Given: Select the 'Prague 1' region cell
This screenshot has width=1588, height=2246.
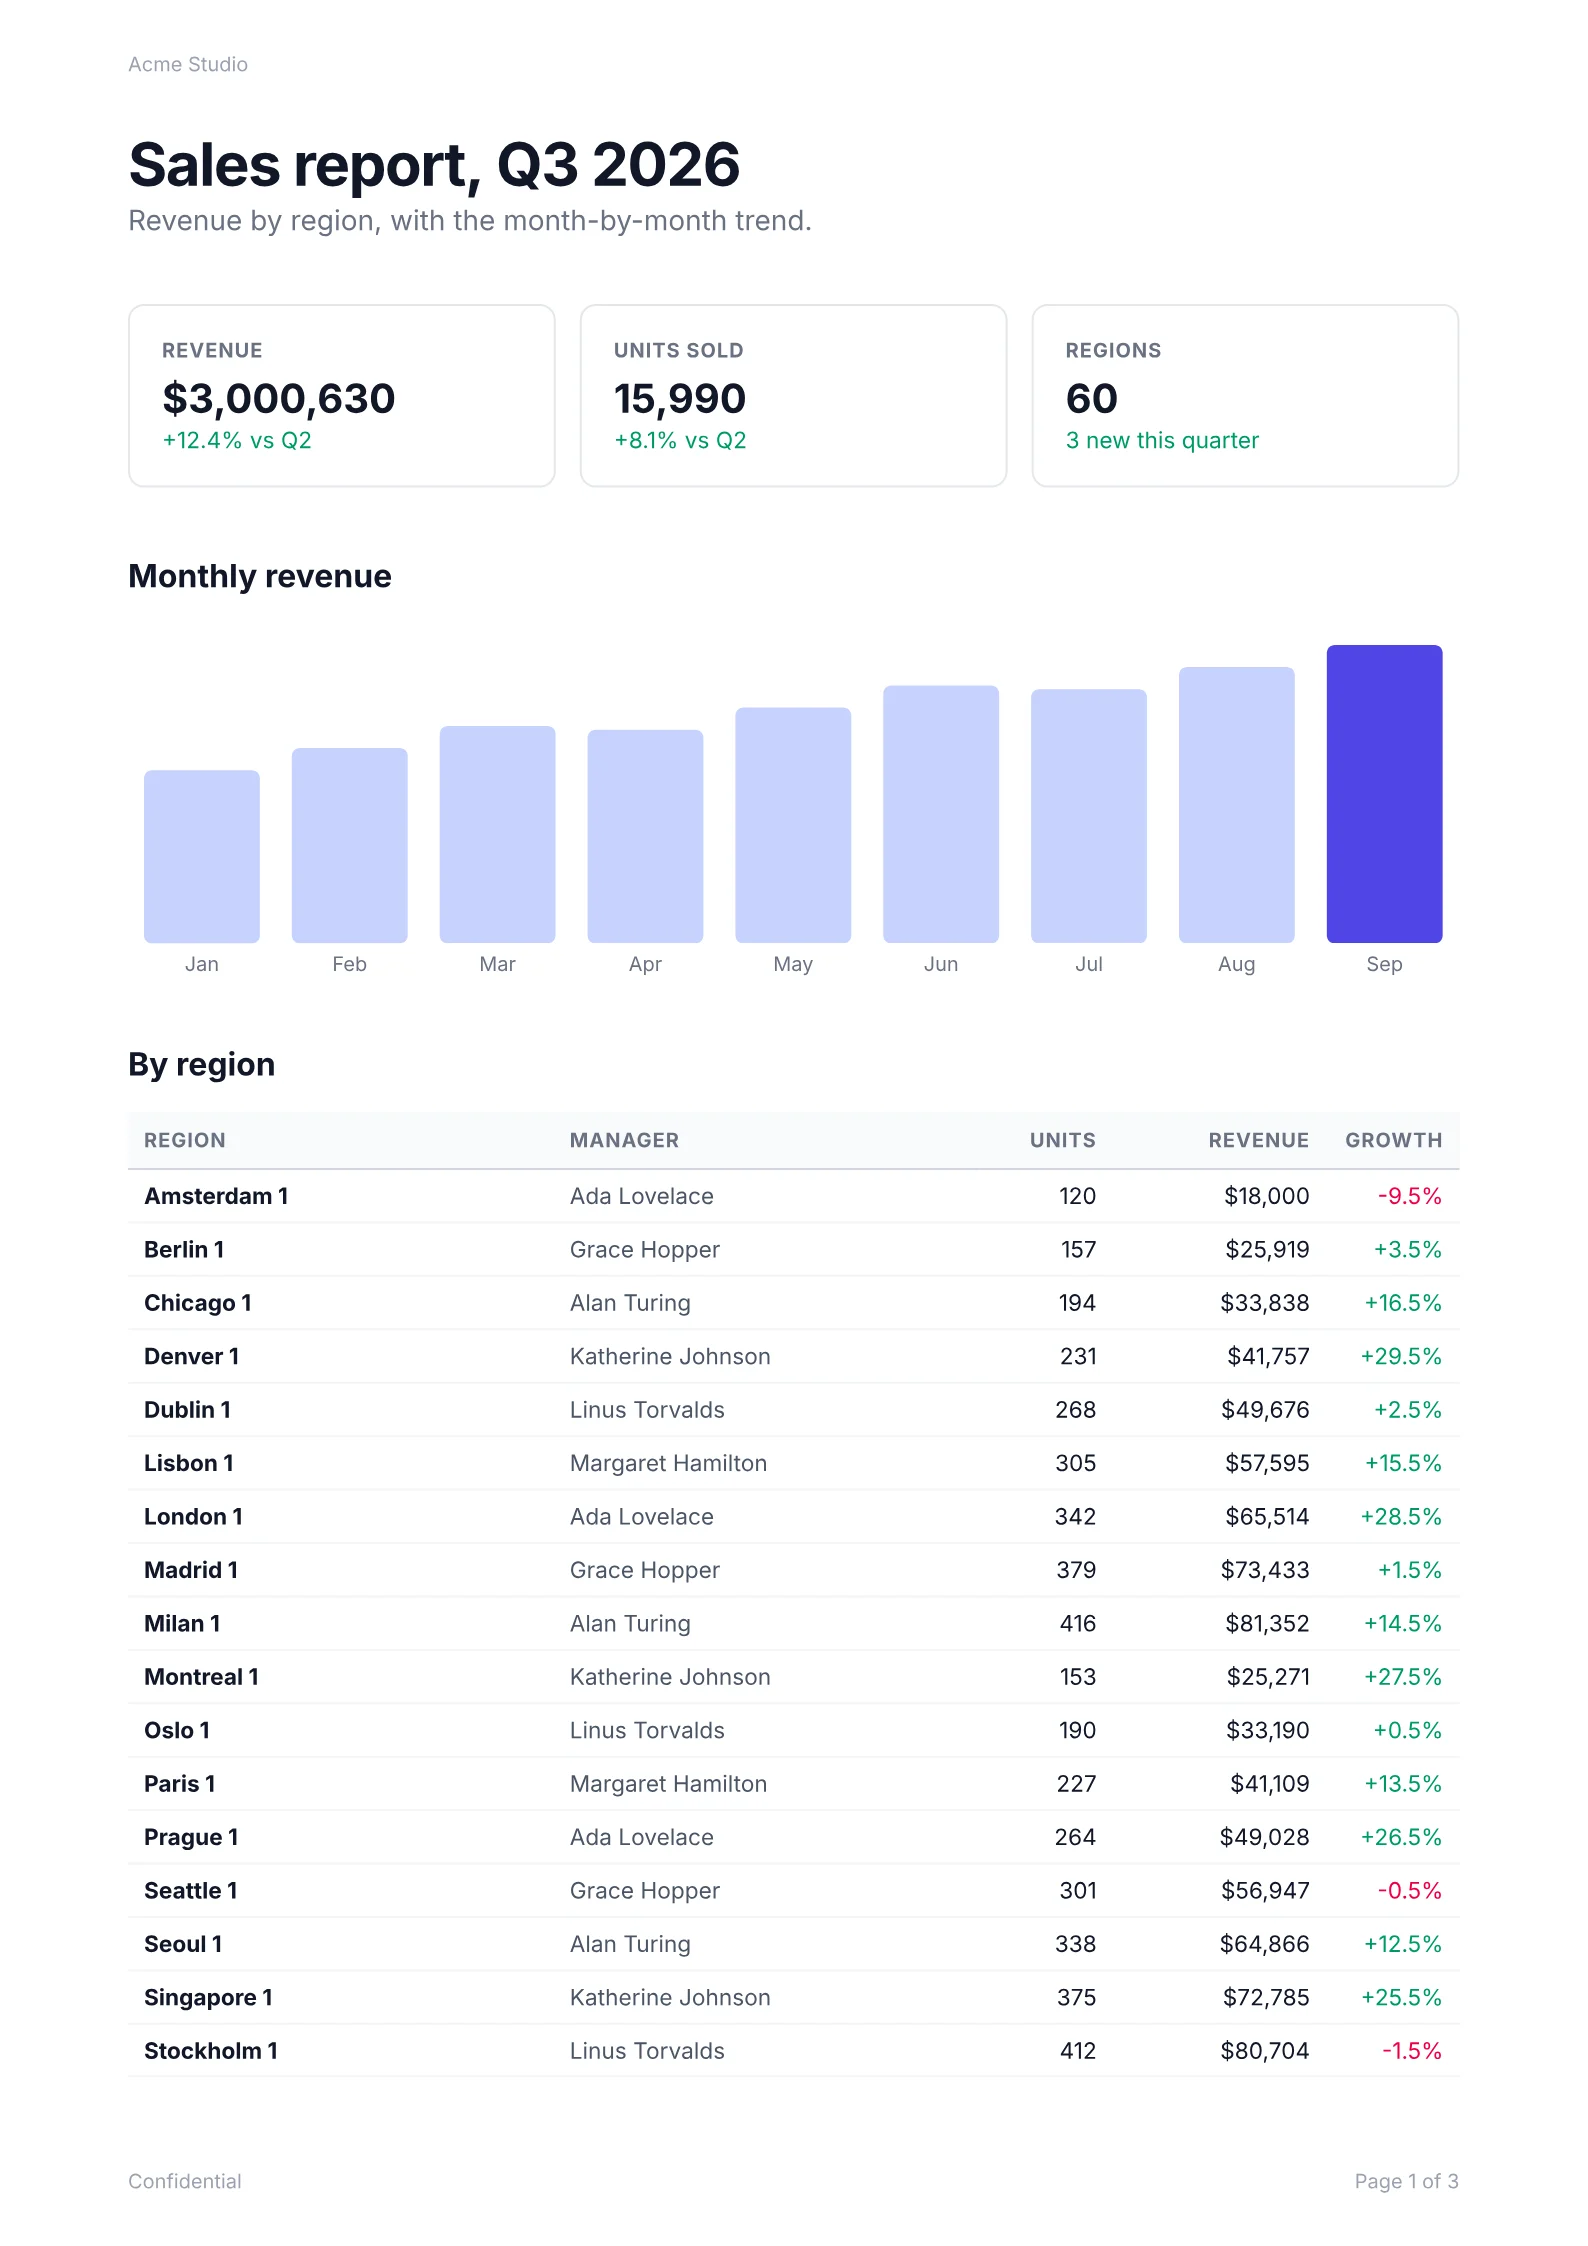Looking at the screenshot, I should [x=191, y=1838].
